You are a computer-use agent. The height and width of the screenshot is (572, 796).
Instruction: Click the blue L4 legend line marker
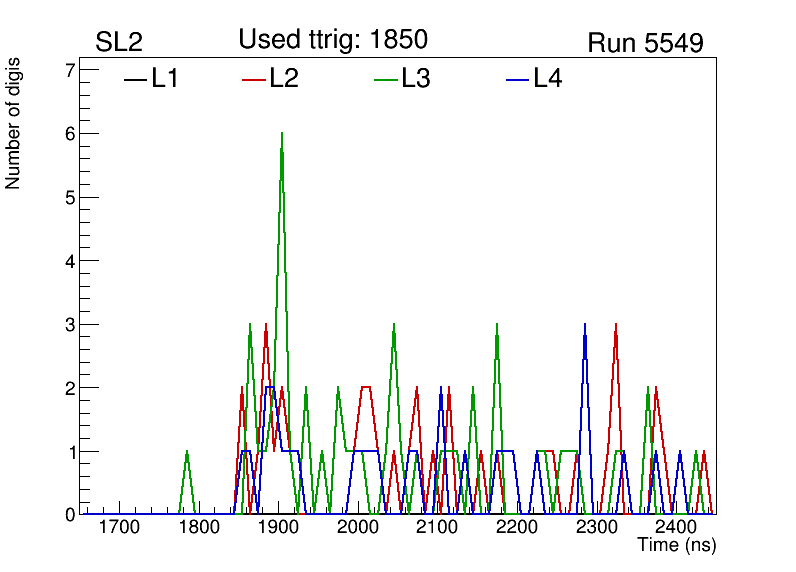(x=517, y=80)
